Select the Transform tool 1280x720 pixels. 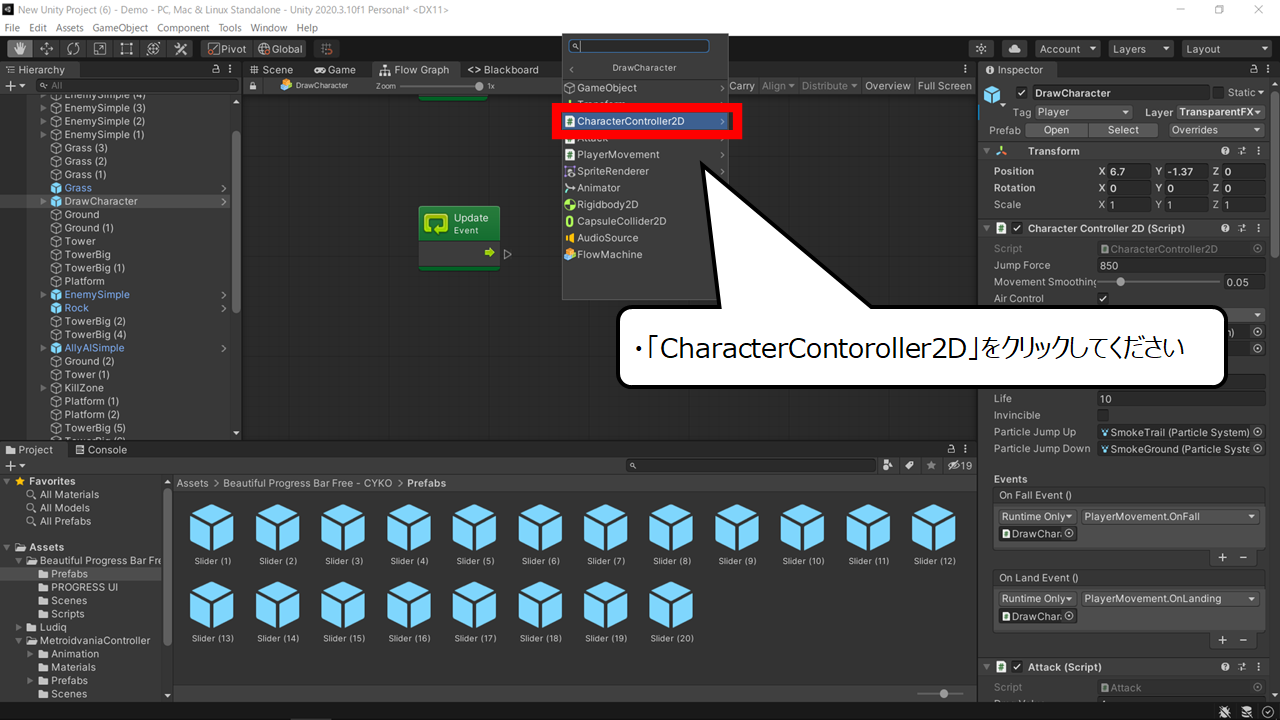(x=154, y=49)
